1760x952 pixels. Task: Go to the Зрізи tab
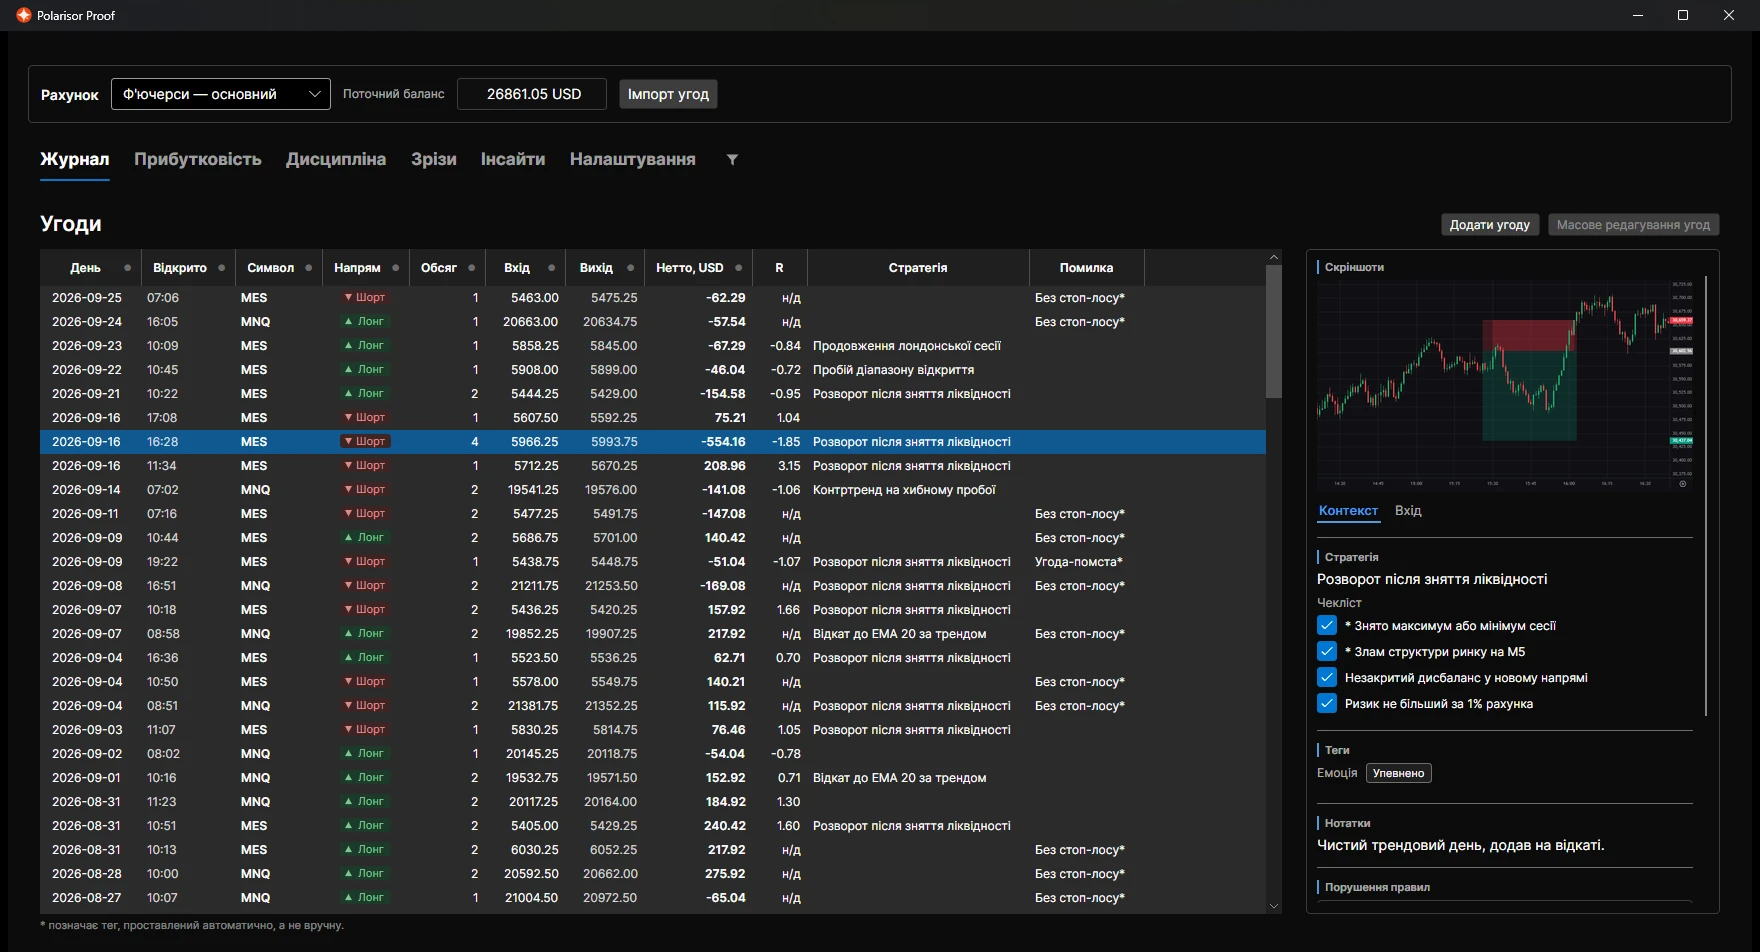[x=434, y=160]
